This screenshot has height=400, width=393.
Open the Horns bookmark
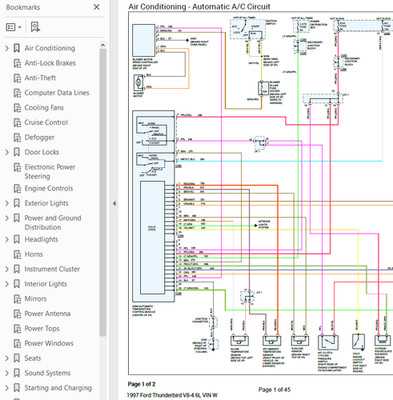pyautogui.click(x=33, y=254)
